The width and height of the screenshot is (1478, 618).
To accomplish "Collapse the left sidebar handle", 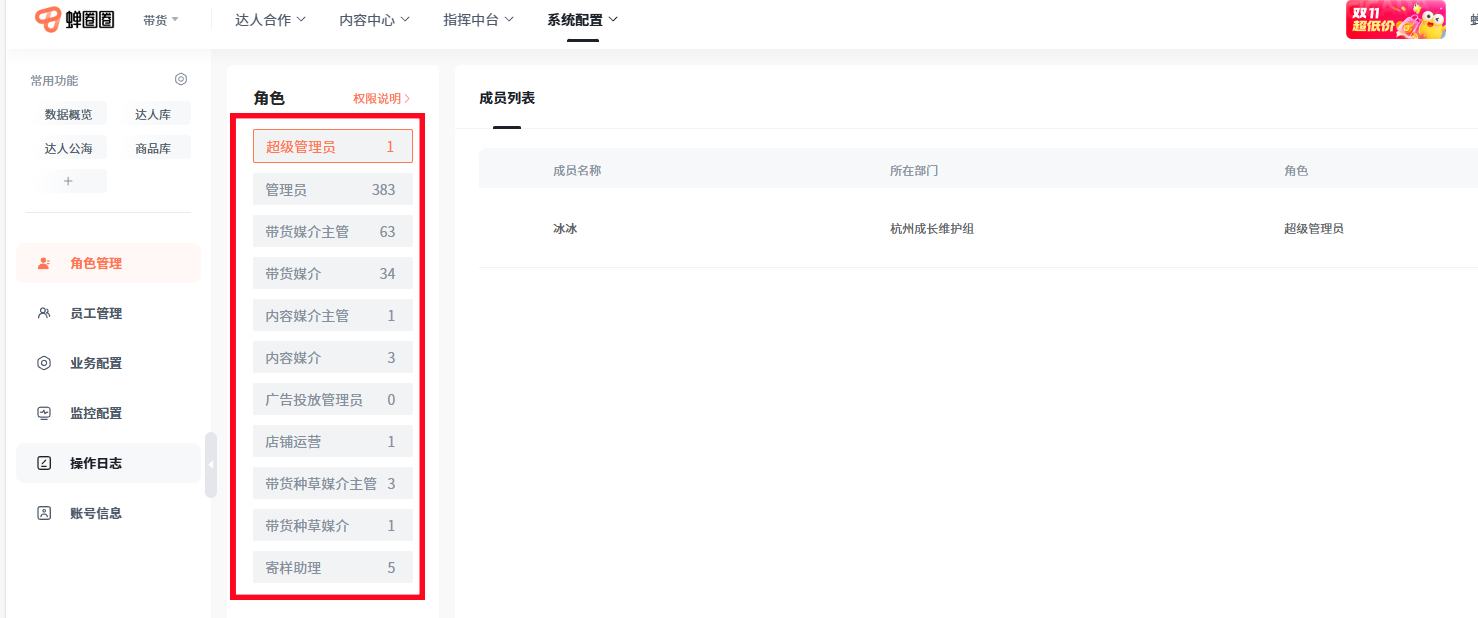I will click(x=210, y=465).
